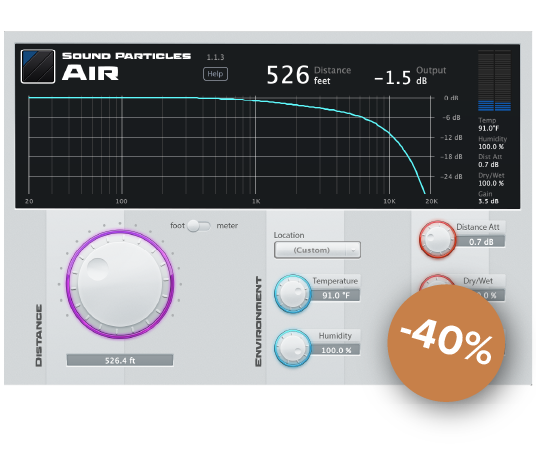Click the 'meter' unit label

pos(227,226)
